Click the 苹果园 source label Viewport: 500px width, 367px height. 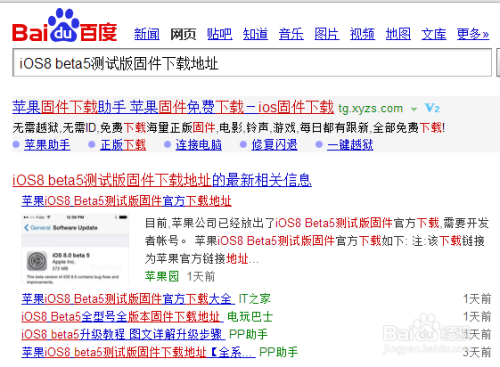[162, 276]
